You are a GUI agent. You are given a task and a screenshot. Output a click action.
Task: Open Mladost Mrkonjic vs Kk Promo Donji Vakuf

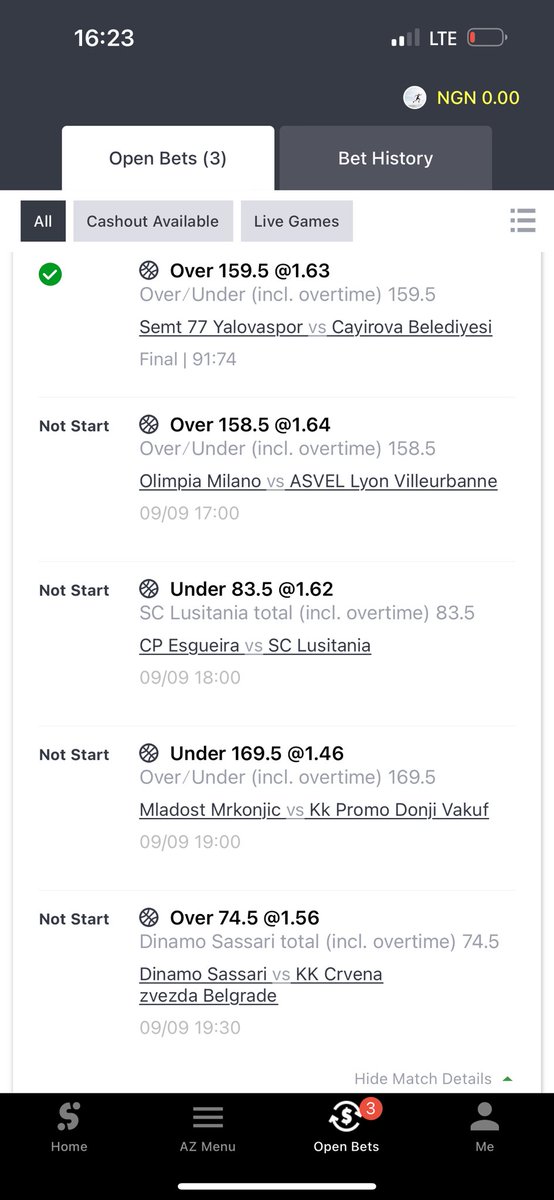(x=314, y=809)
